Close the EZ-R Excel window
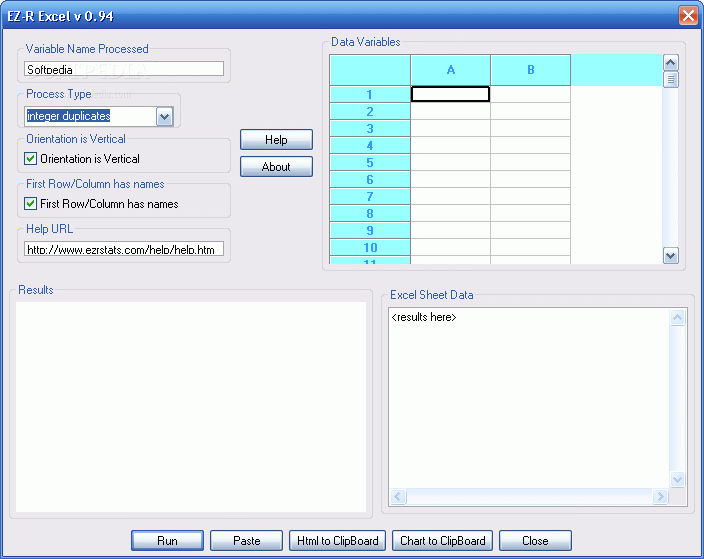 coord(688,16)
